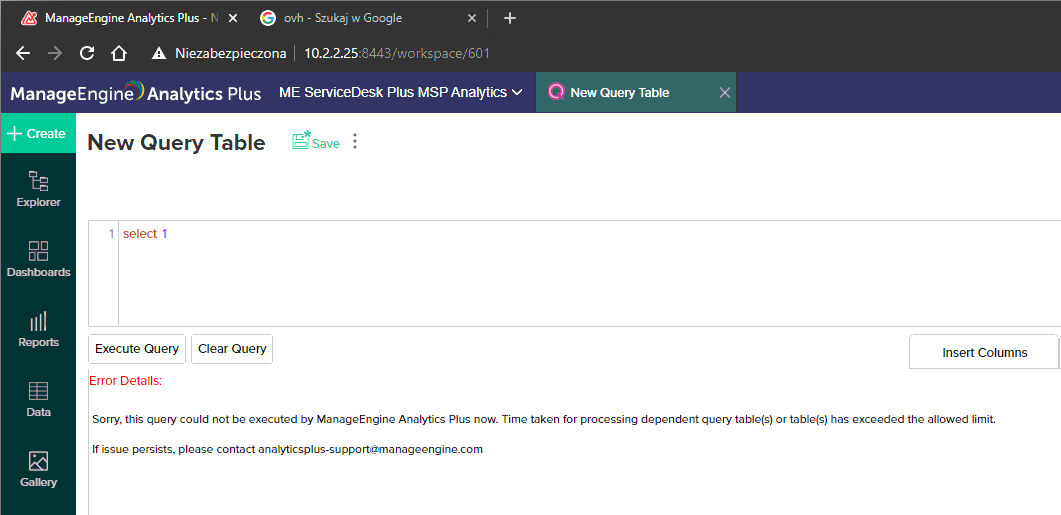Screen dimensions: 1061x515
Task: Open Reports from the sidebar
Action: click(38, 330)
